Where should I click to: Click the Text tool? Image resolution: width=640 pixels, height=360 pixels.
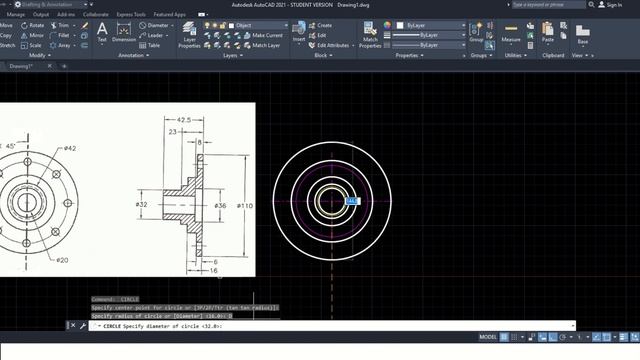(102, 32)
